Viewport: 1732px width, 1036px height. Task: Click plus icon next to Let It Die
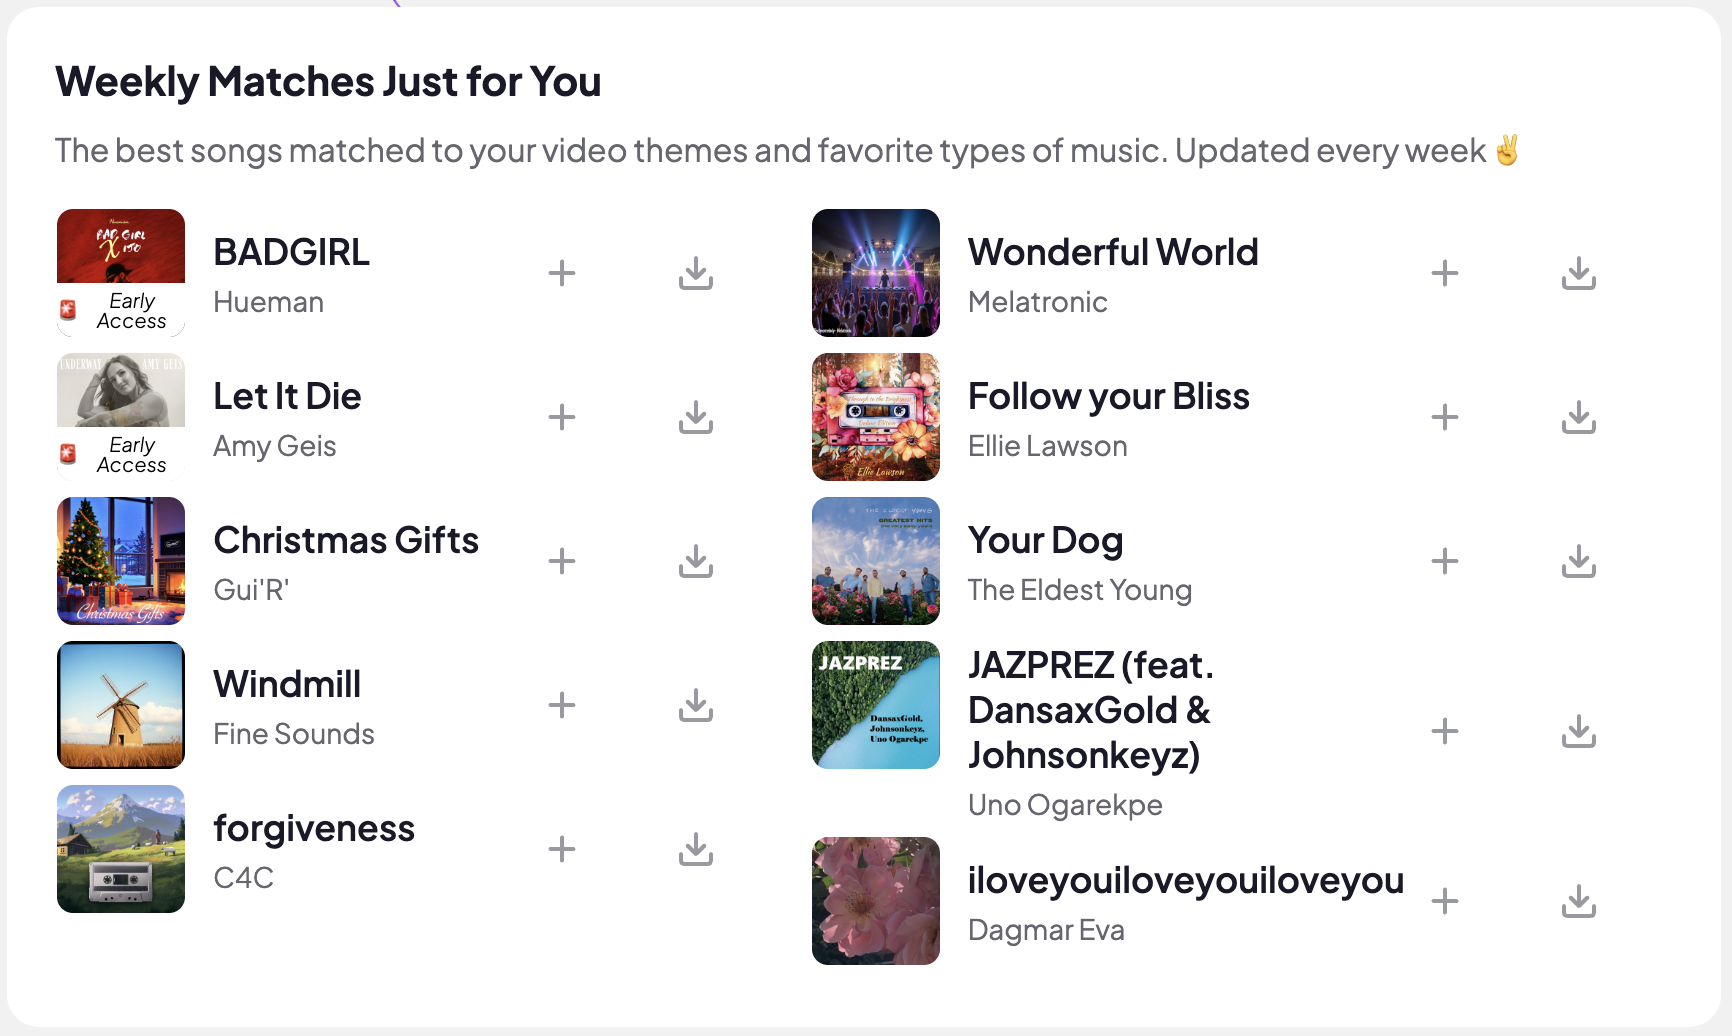pos(562,417)
